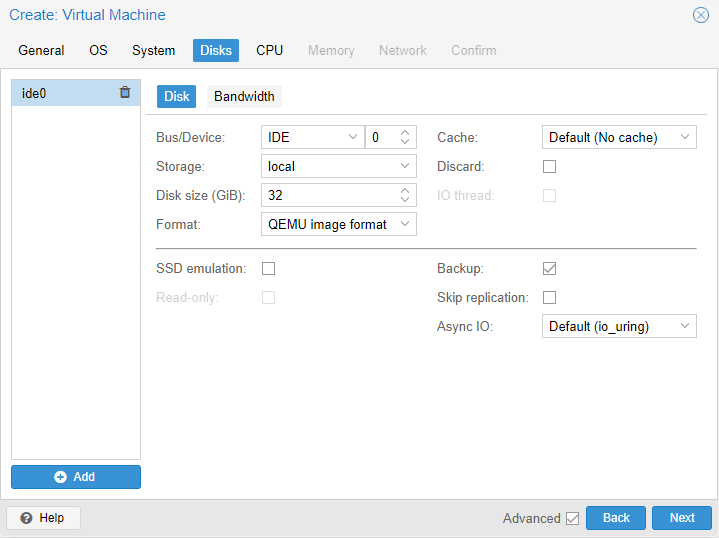
Task: Open the Bandwidth sub-tab
Action: tap(244, 97)
